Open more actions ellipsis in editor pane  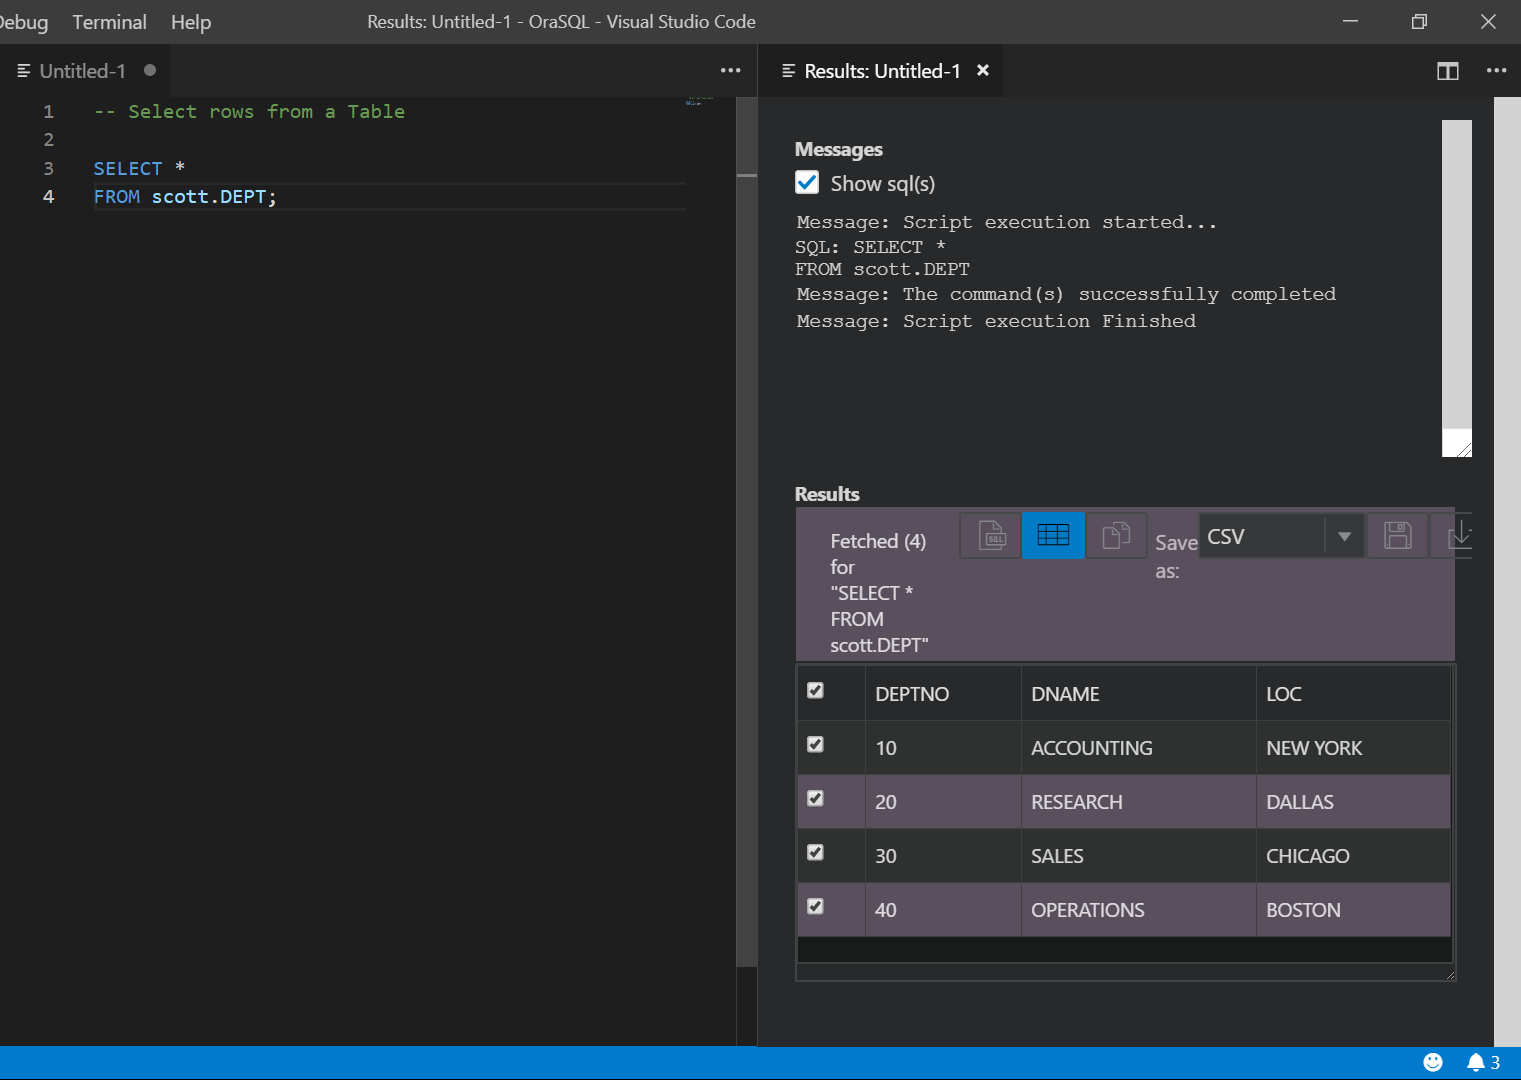click(730, 71)
